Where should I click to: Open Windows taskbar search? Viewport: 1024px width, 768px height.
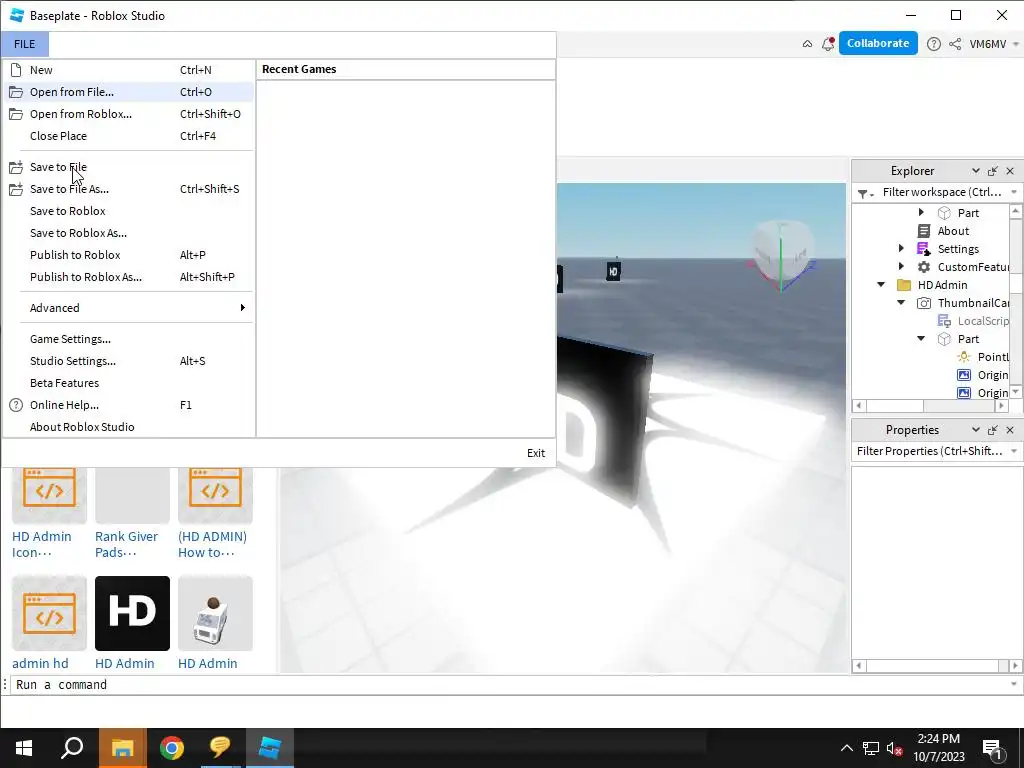click(x=72, y=748)
